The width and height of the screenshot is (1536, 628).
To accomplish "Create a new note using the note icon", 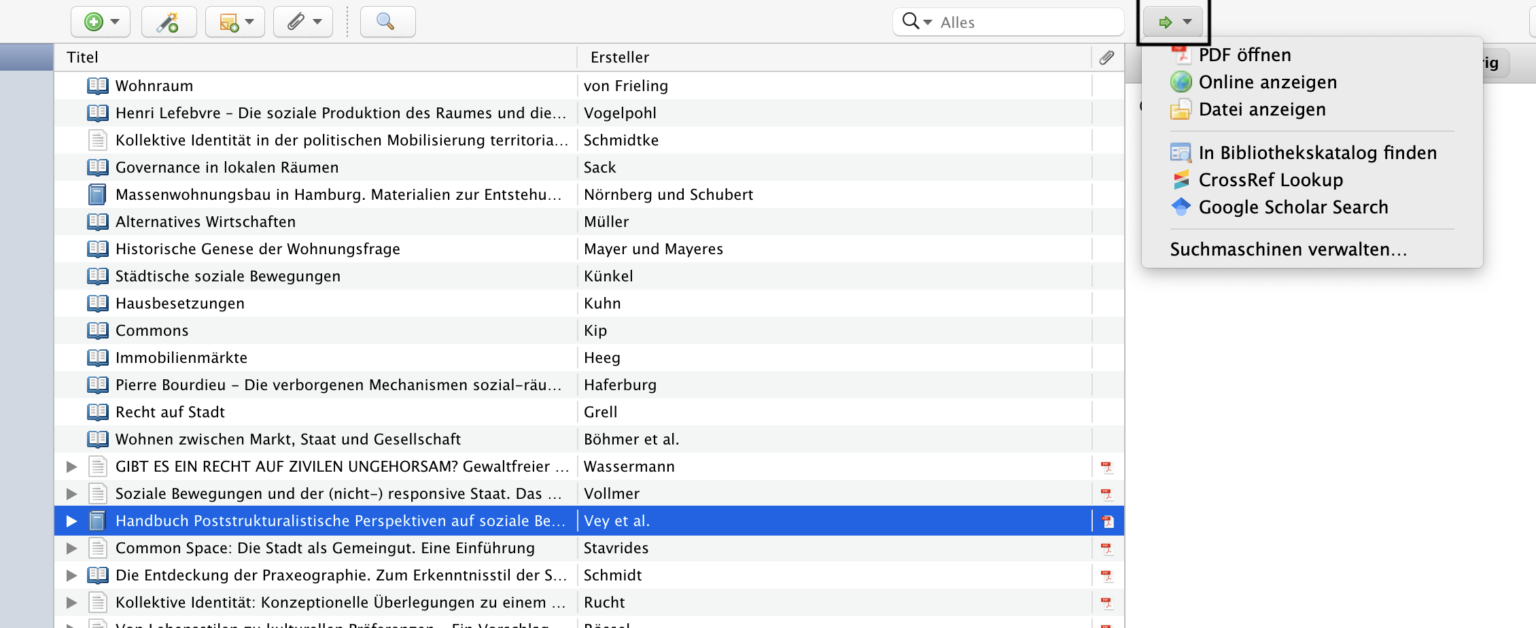I will 227,21.
